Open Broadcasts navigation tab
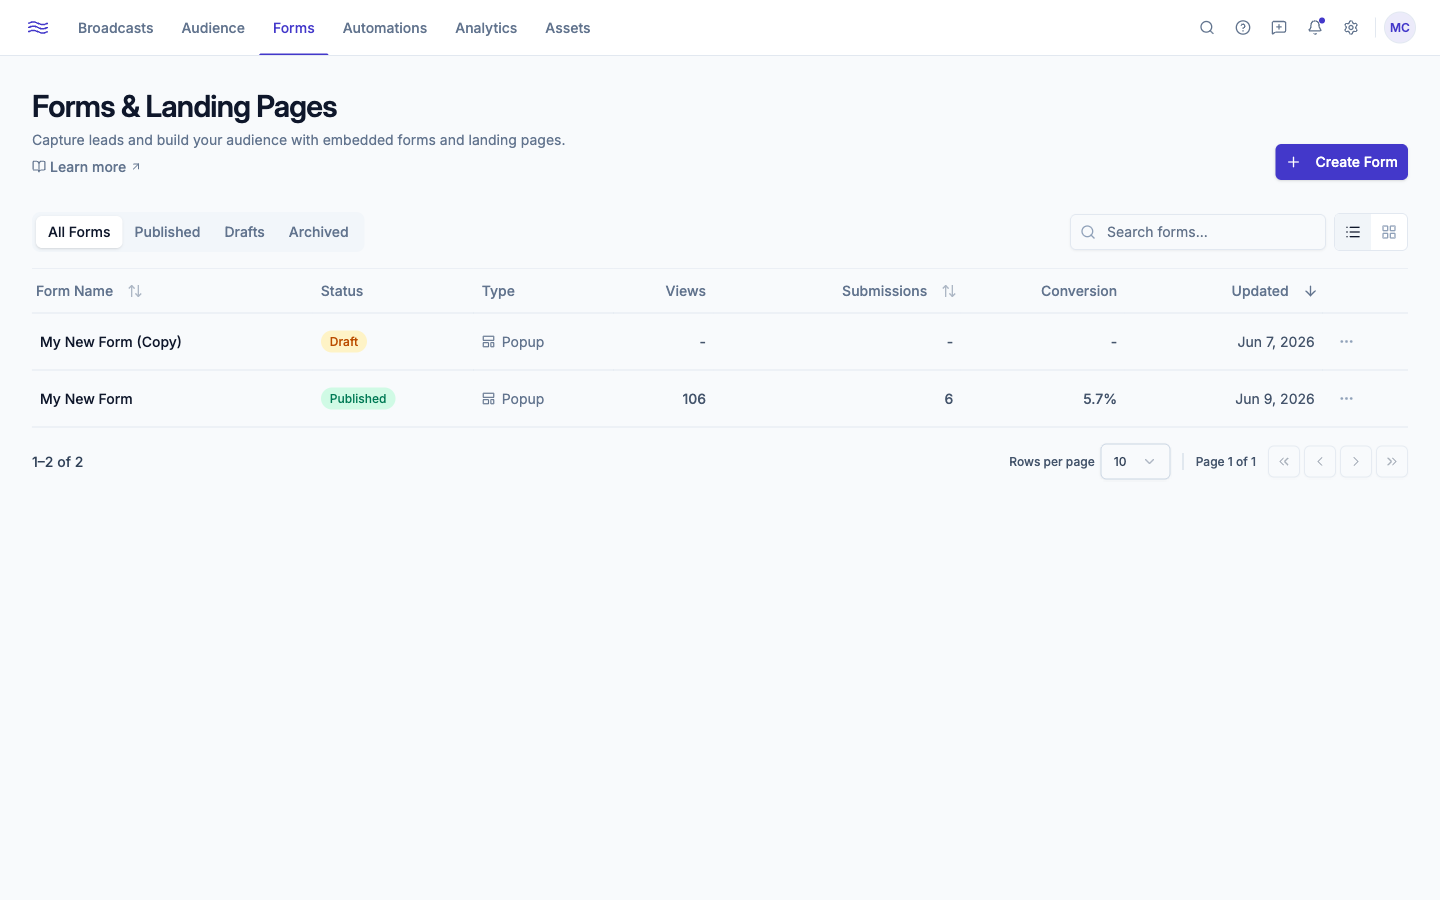Viewport: 1440px width, 900px height. [116, 28]
